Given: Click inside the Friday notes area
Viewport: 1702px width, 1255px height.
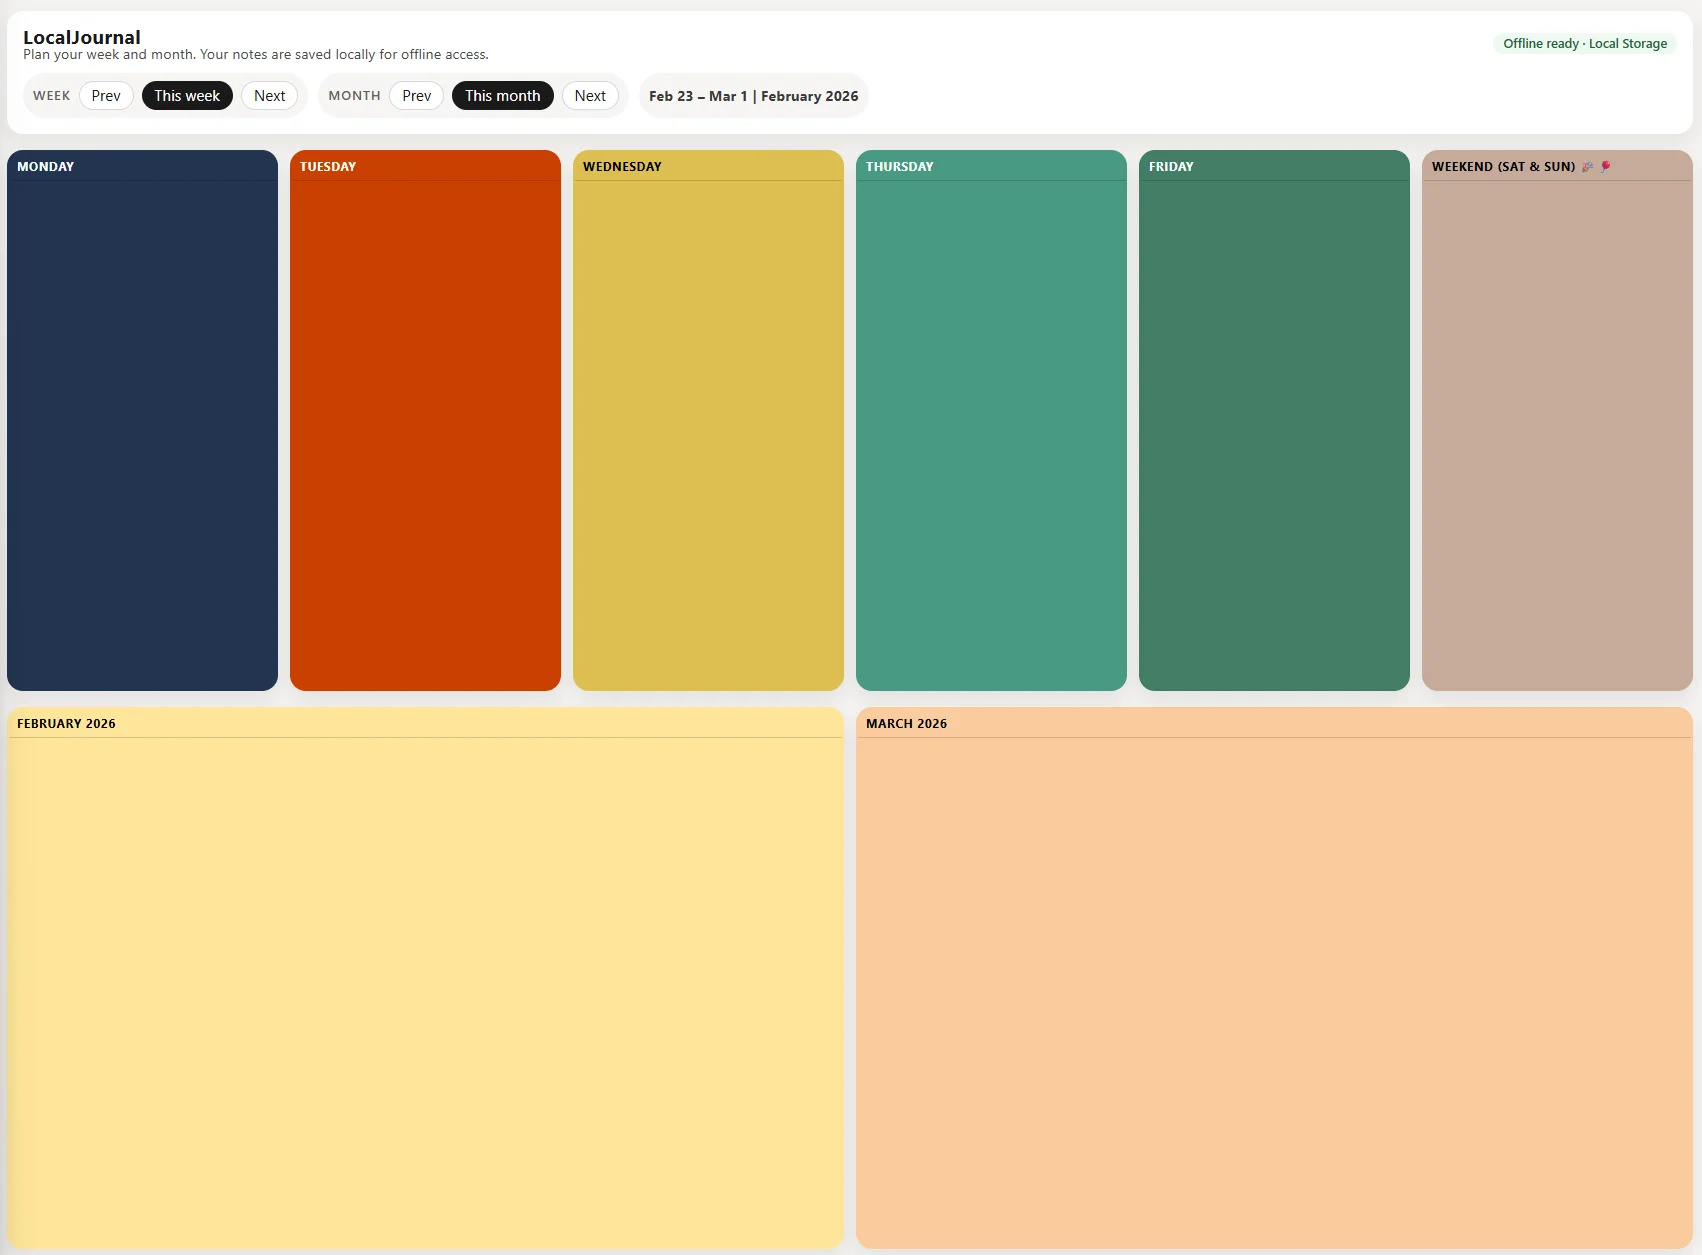Looking at the screenshot, I should point(1274,435).
